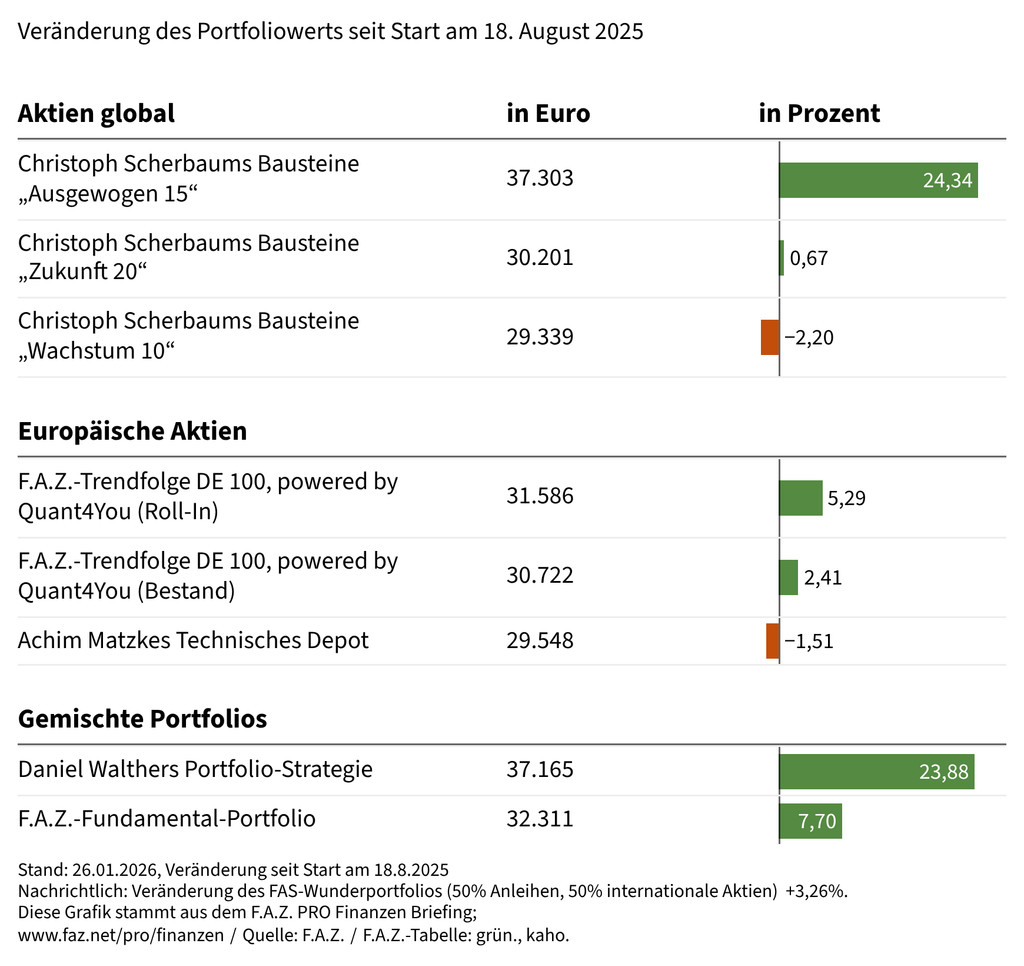
Task: Click the green 23,88 percent bar
Action: (x=876, y=771)
